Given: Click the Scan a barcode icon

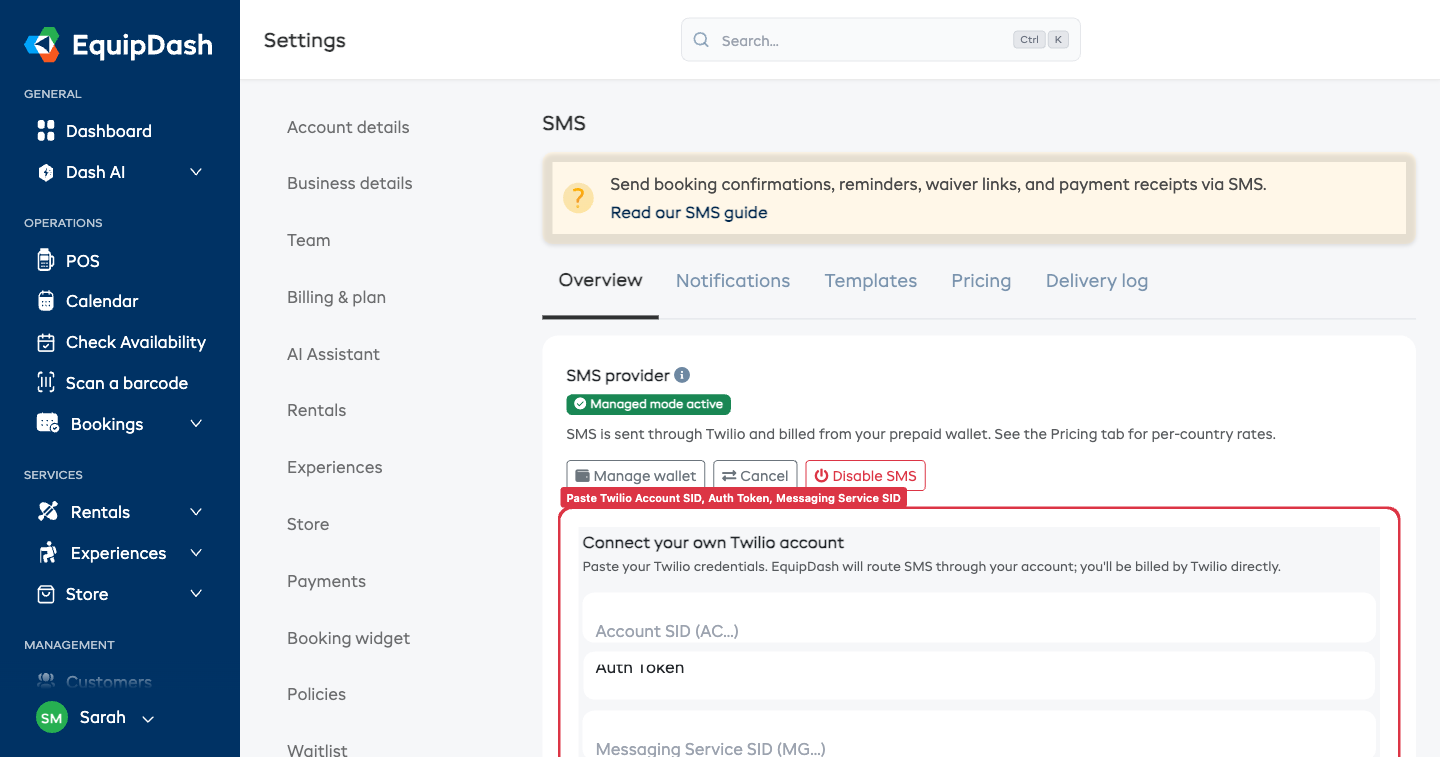Looking at the screenshot, I should [x=45, y=383].
